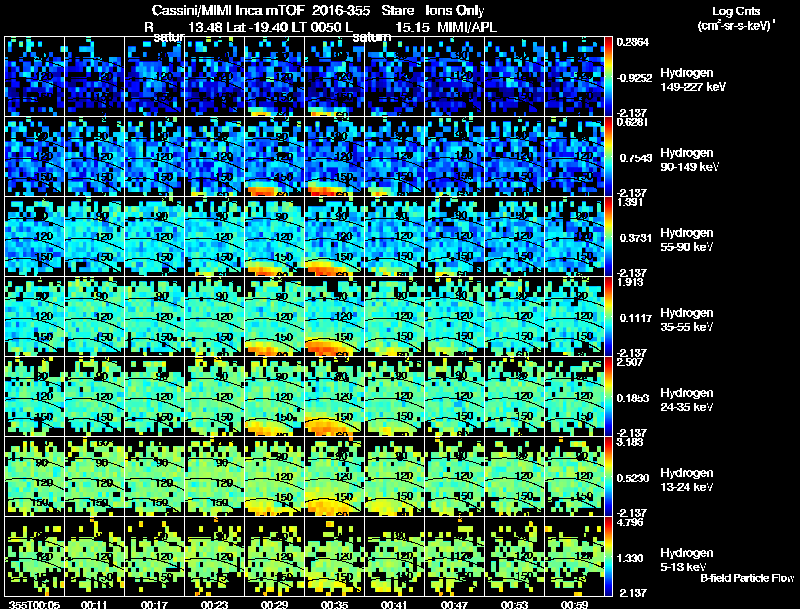Click the '00:47' time axis label
The width and height of the screenshot is (800, 609).
pyautogui.click(x=454, y=604)
